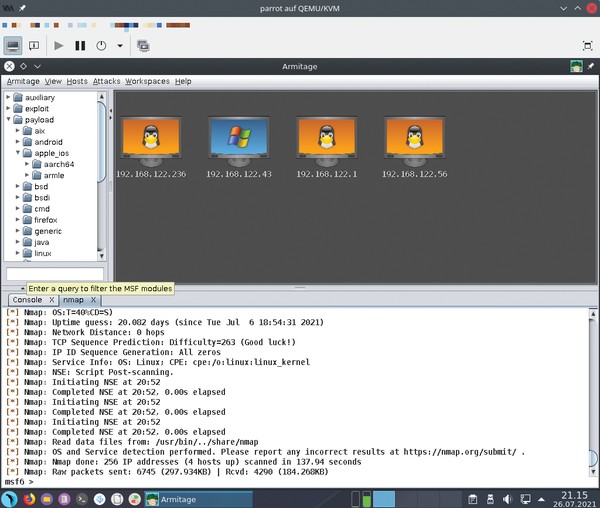600x508 pixels.
Task: Select the 192.168.122.56 Linux host icon
Action: (x=415, y=140)
